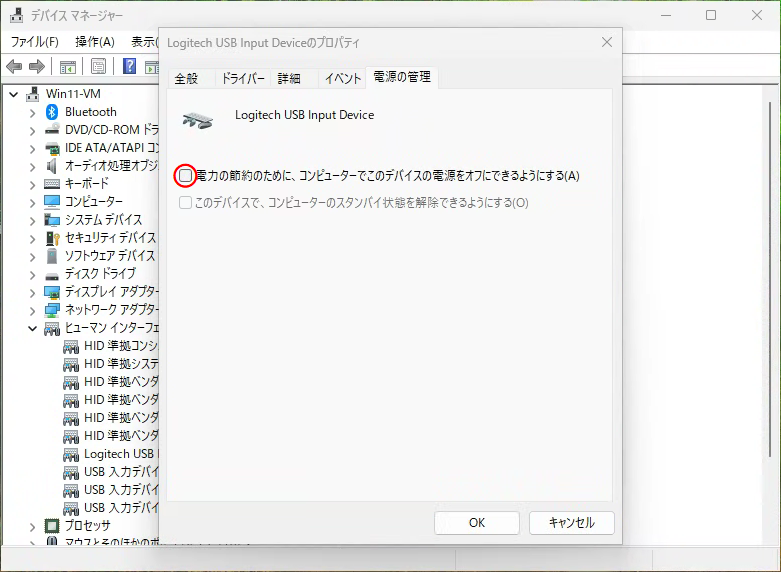
Task: Toggle スタンバイ状態を解除できるようにする checkbox
Action: (185, 202)
